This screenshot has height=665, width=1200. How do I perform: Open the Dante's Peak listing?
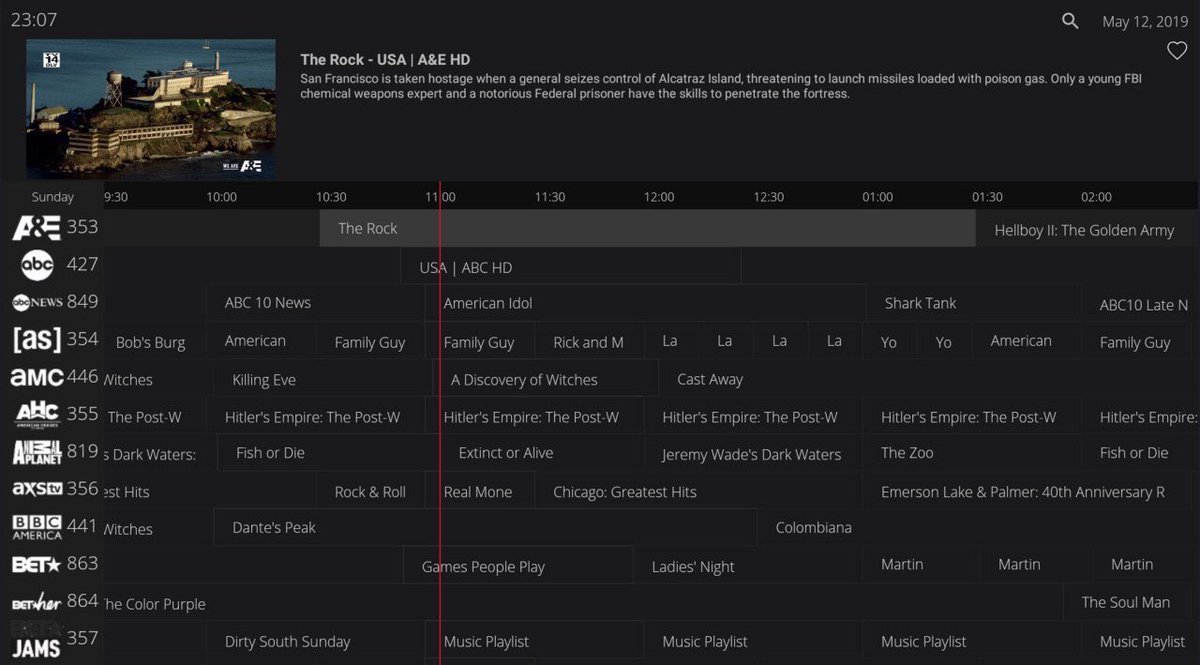click(486, 527)
